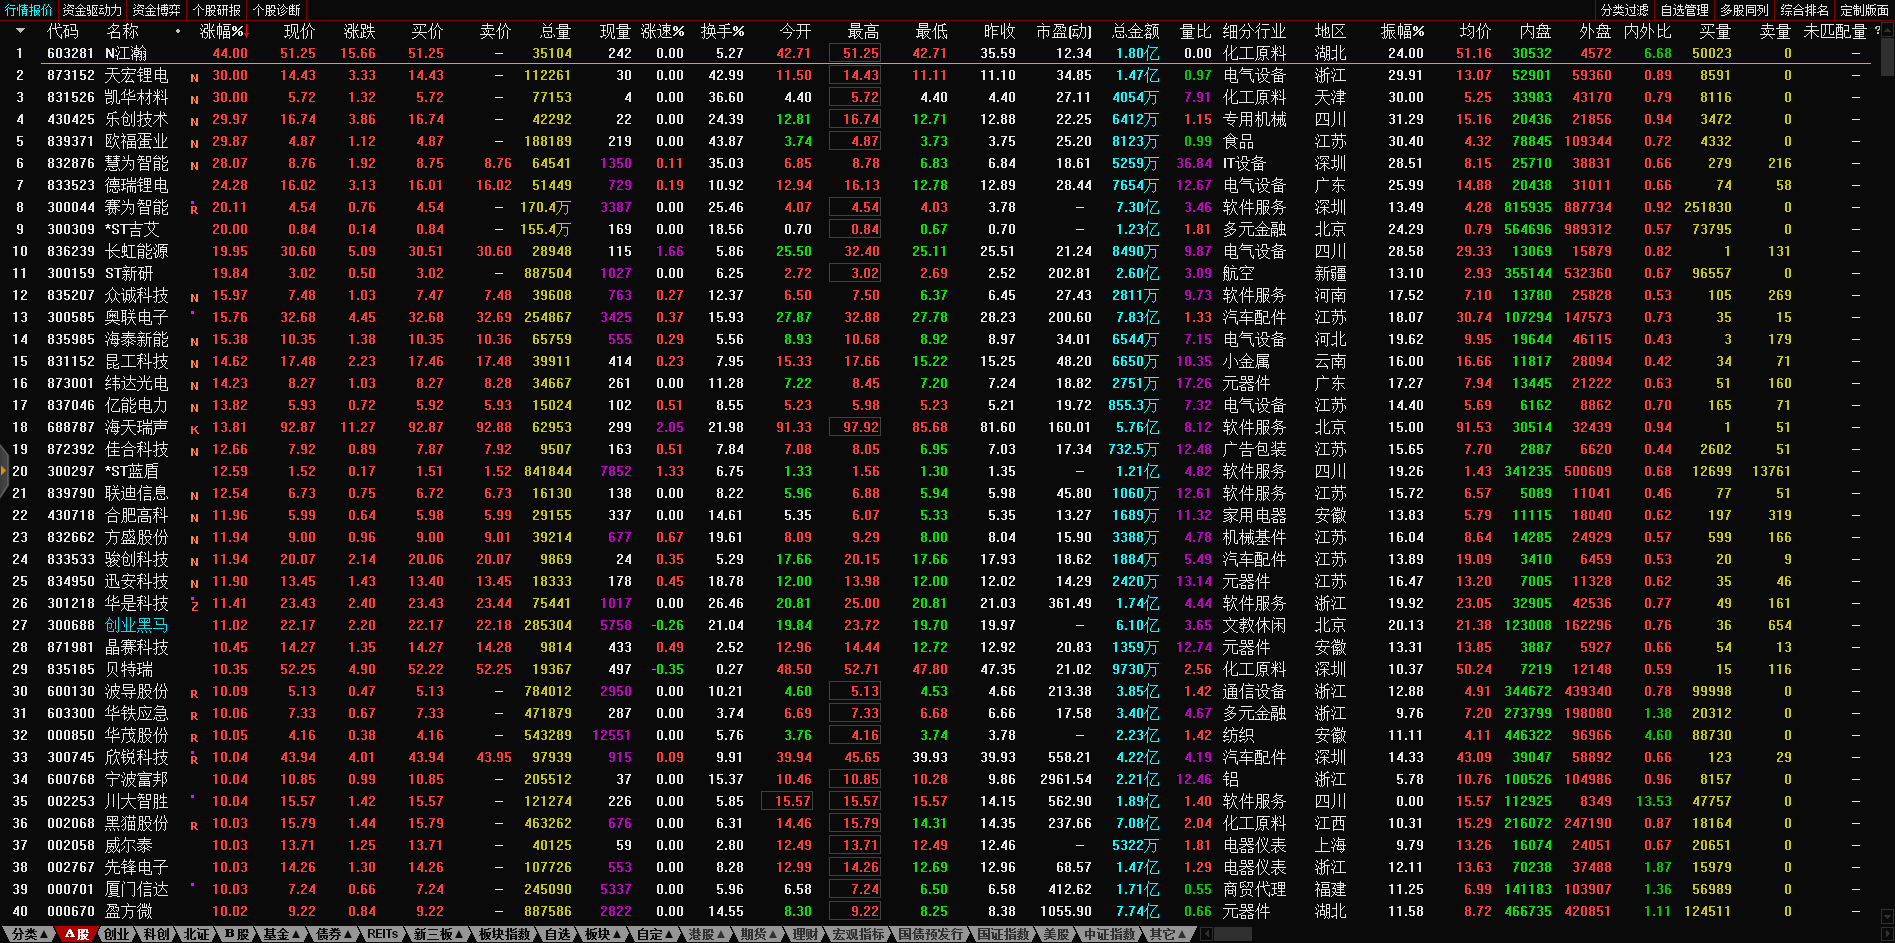Click the help question mark icon
The width and height of the screenshot is (1895, 943).
(x=1877, y=31)
